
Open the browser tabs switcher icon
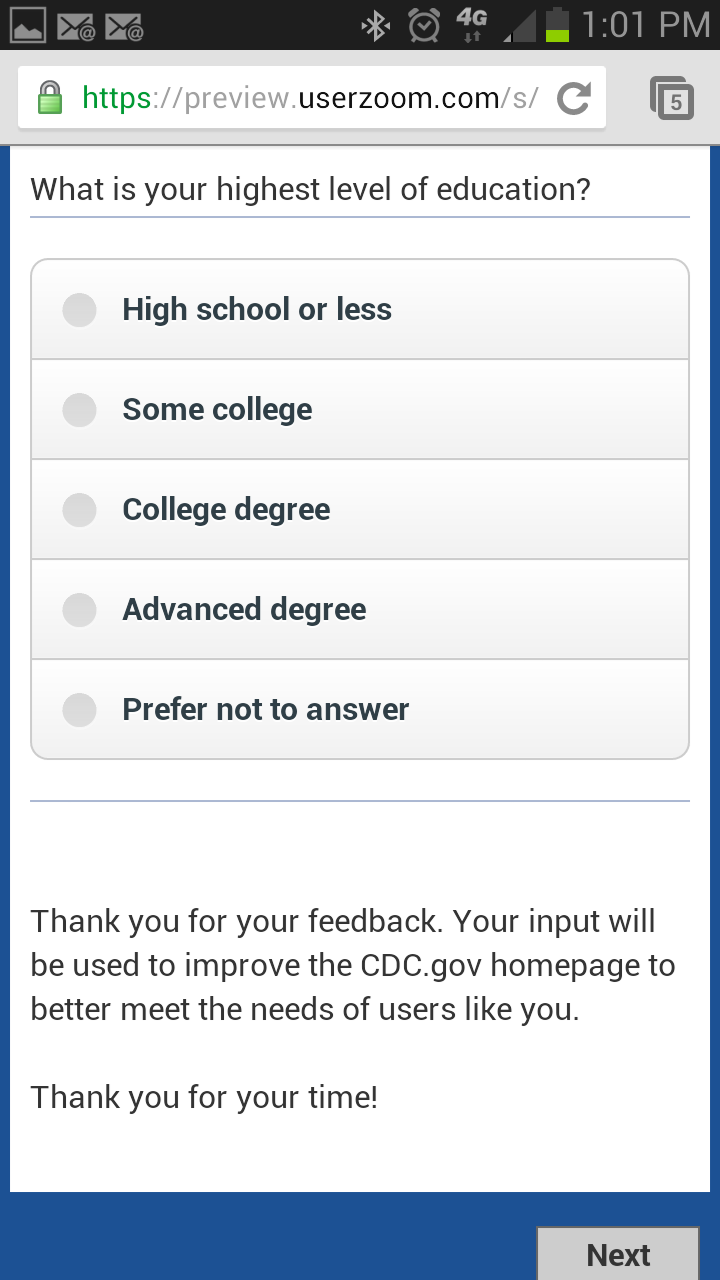click(672, 98)
